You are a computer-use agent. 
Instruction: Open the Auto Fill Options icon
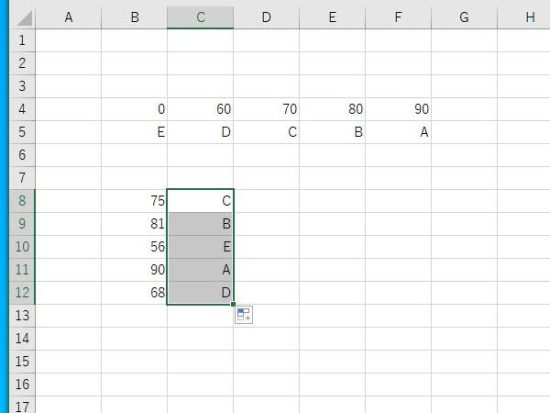(x=244, y=315)
